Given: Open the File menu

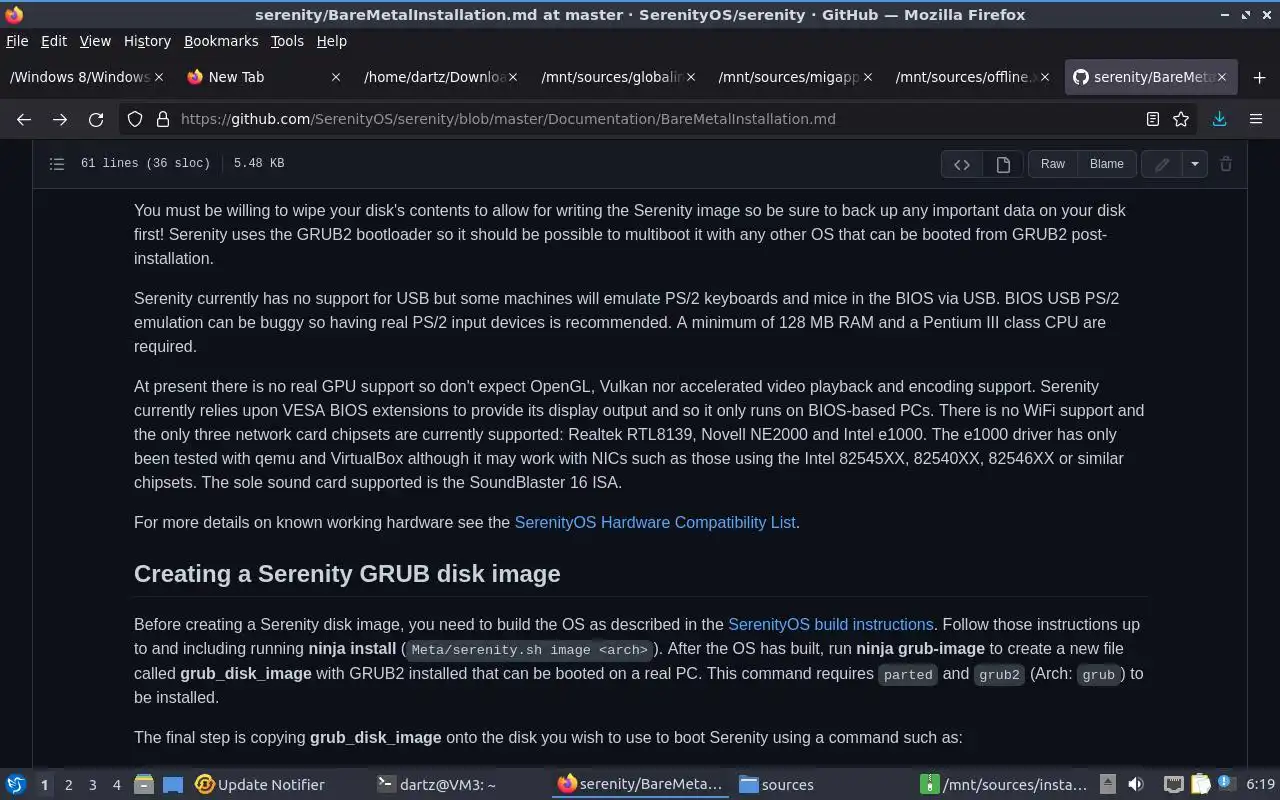Looking at the screenshot, I should pos(17,41).
